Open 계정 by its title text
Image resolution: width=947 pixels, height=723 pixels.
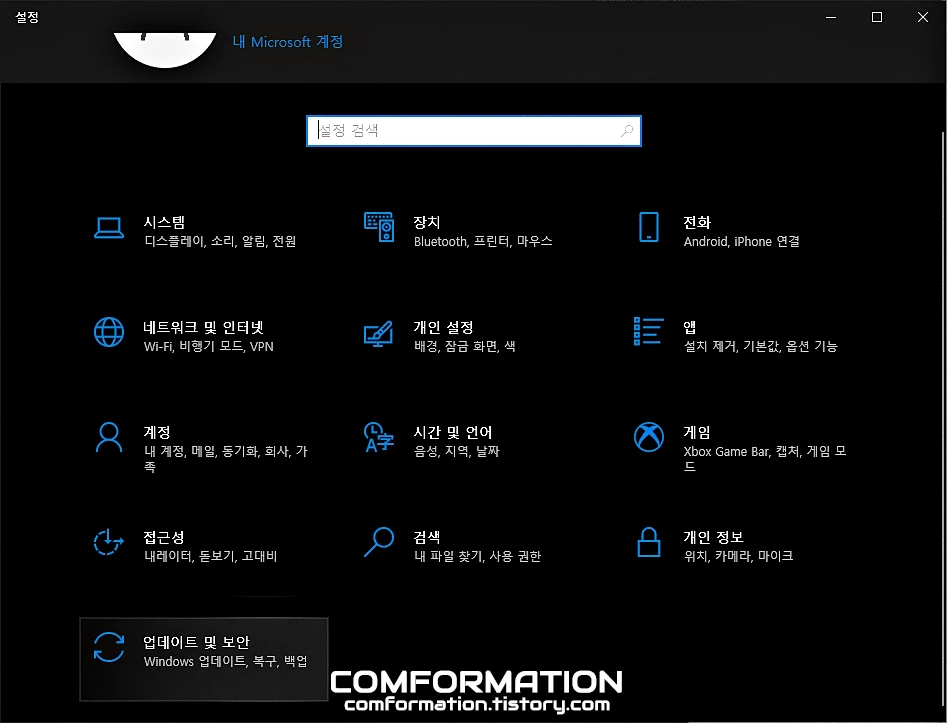157,432
